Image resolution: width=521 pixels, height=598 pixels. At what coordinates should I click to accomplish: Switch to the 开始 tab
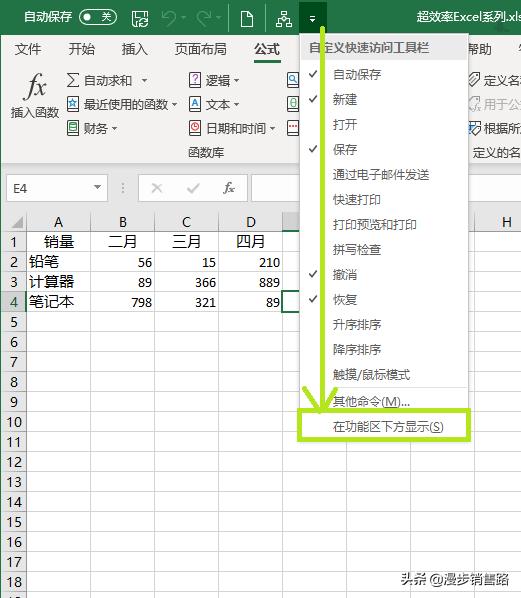point(81,49)
